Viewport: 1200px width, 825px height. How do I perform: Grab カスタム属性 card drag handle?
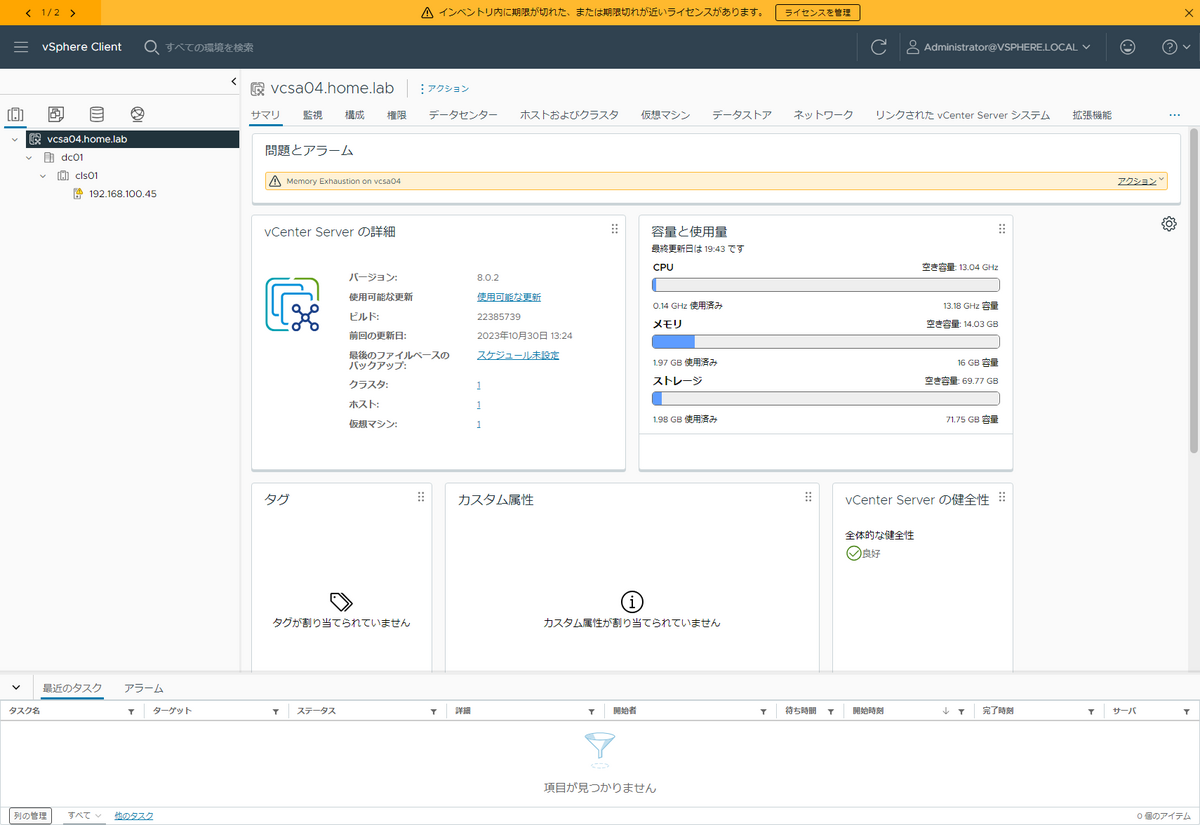(x=808, y=497)
